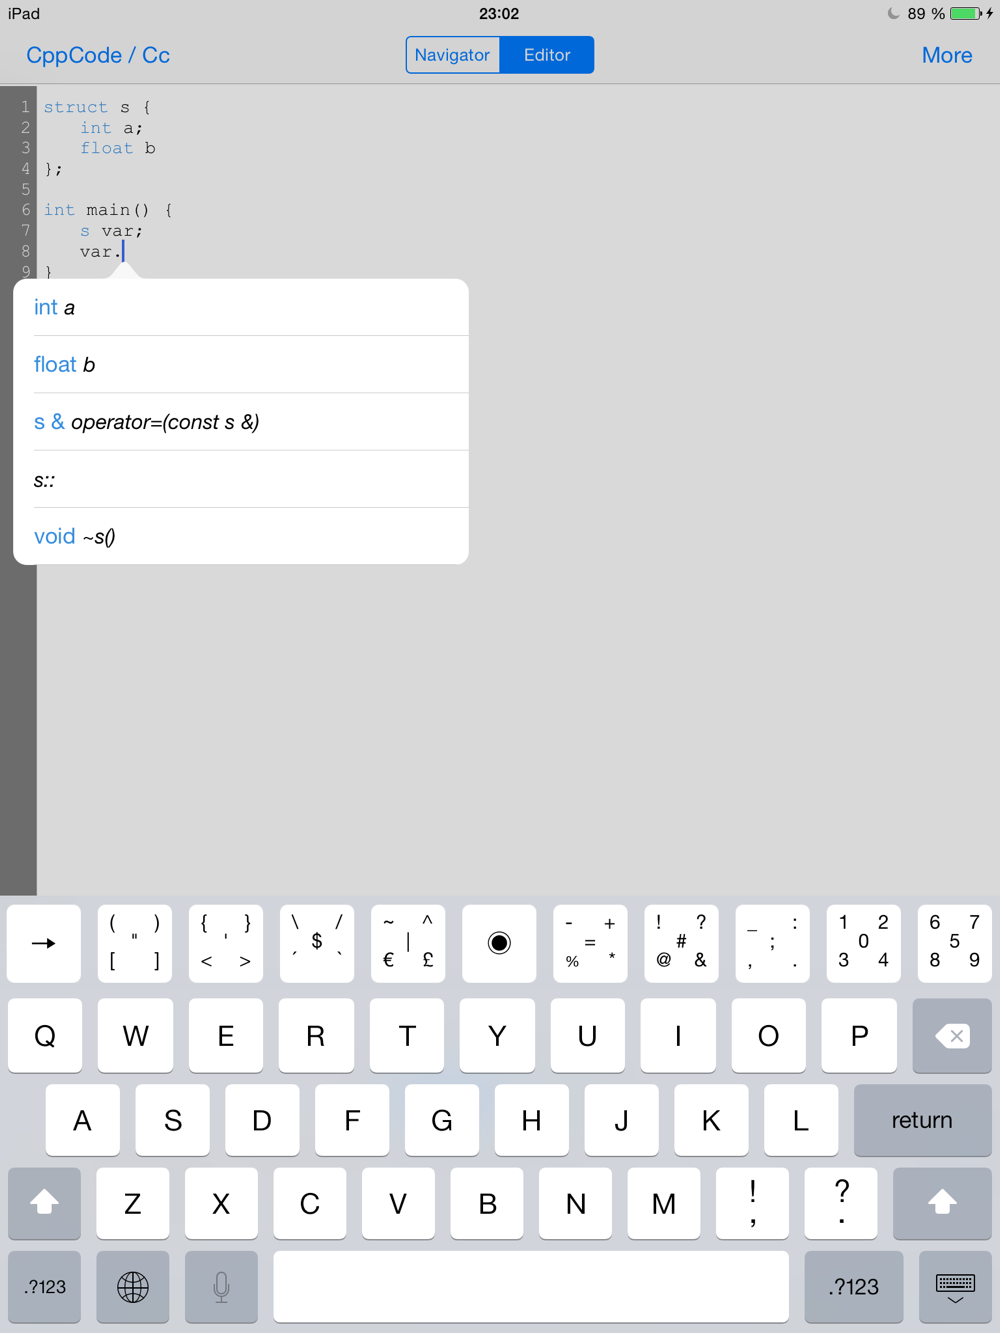
Task: Go back to CppCode / Cc
Action: 98,55
